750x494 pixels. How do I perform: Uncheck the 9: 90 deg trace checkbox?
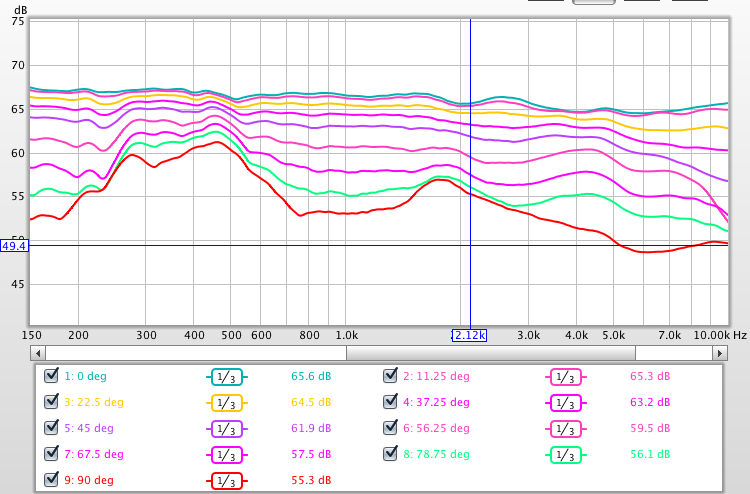(x=51, y=481)
